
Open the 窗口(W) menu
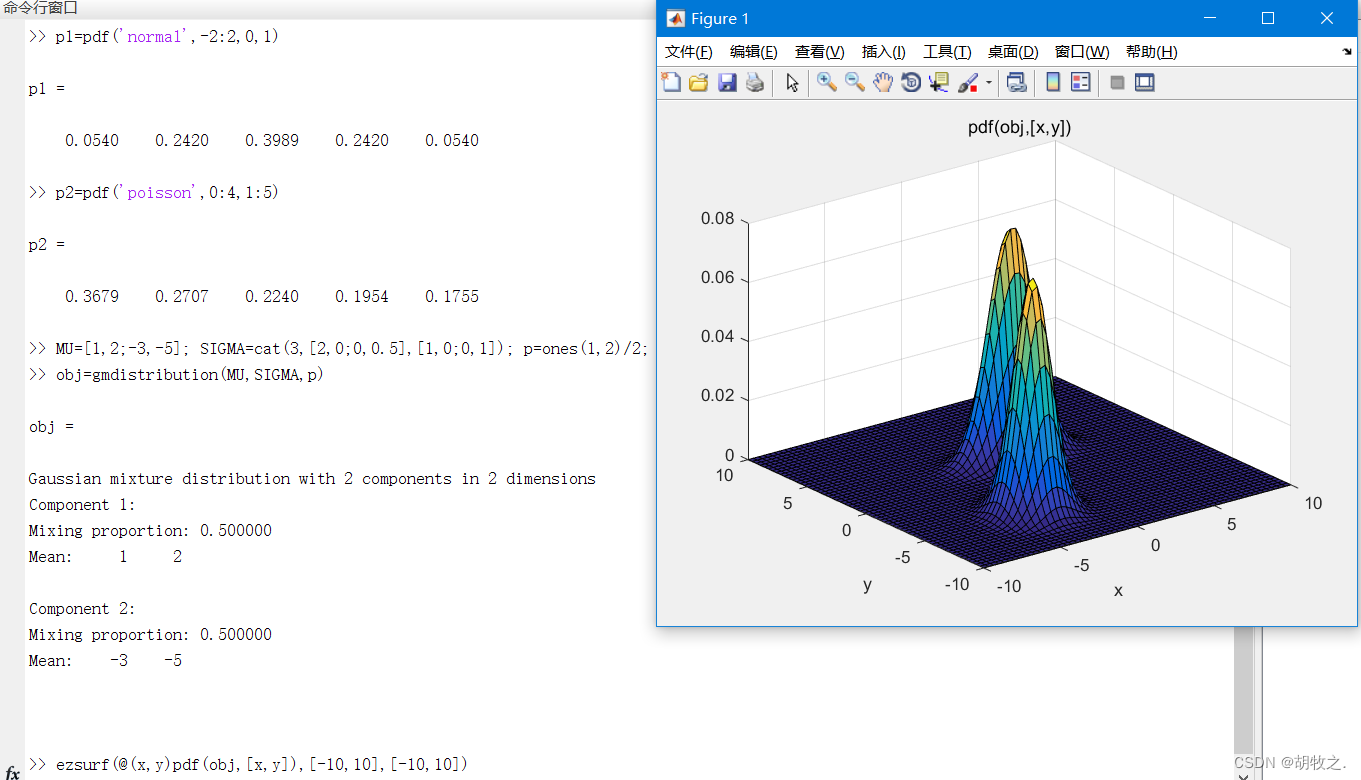click(1082, 52)
